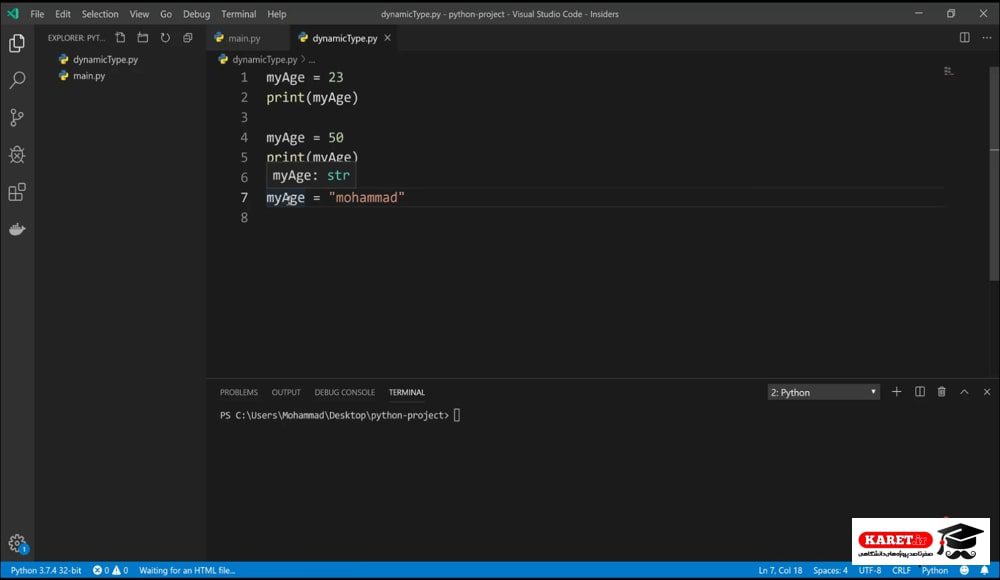Open the Manage gear settings menu
This screenshot has width=1000, height=580.
coord(17,543)
